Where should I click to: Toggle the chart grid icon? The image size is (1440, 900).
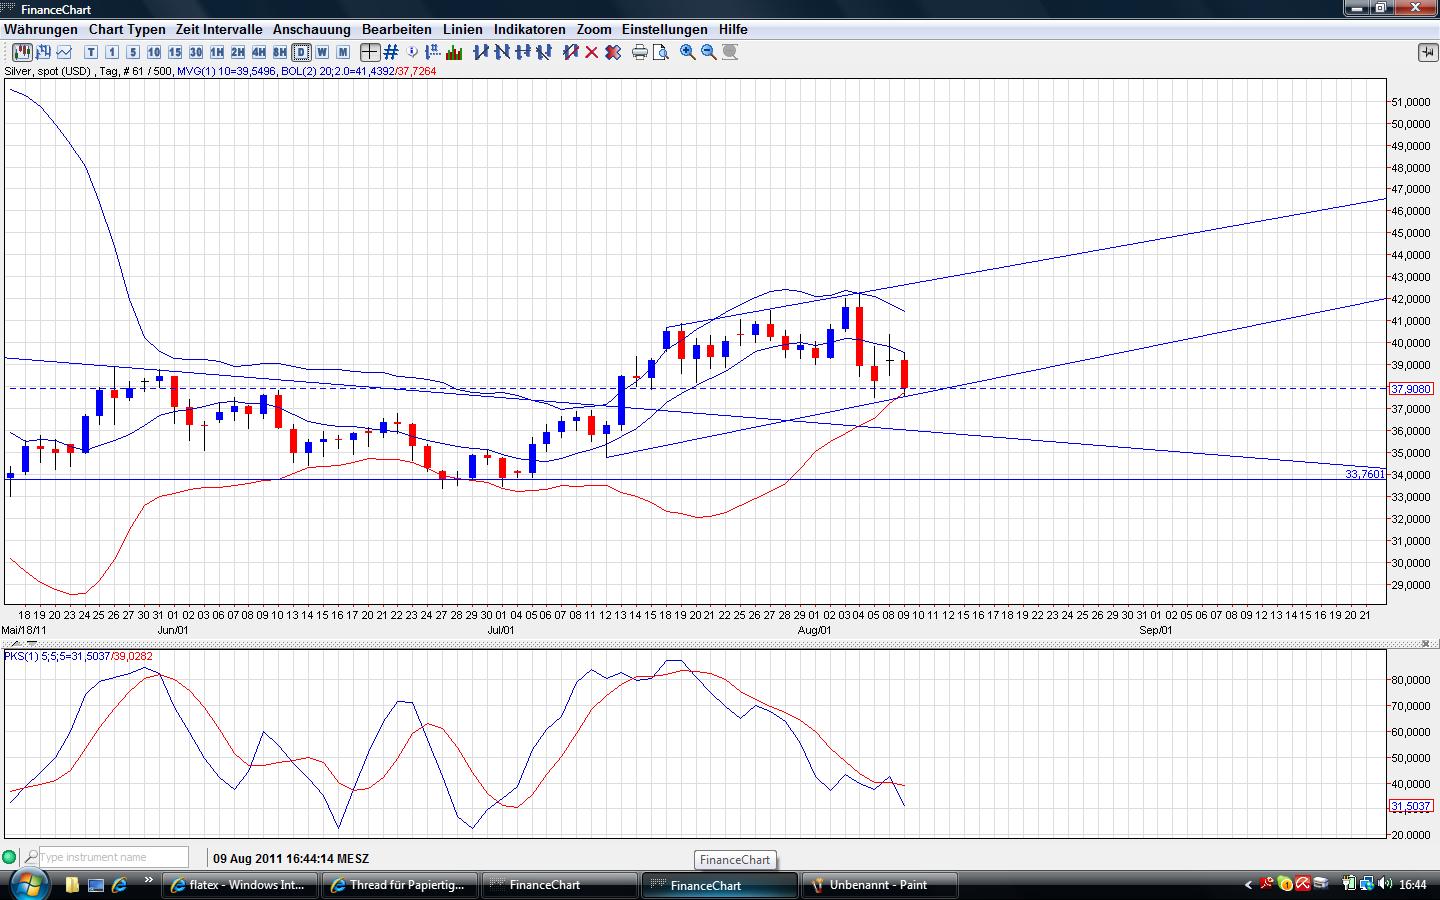391,52
